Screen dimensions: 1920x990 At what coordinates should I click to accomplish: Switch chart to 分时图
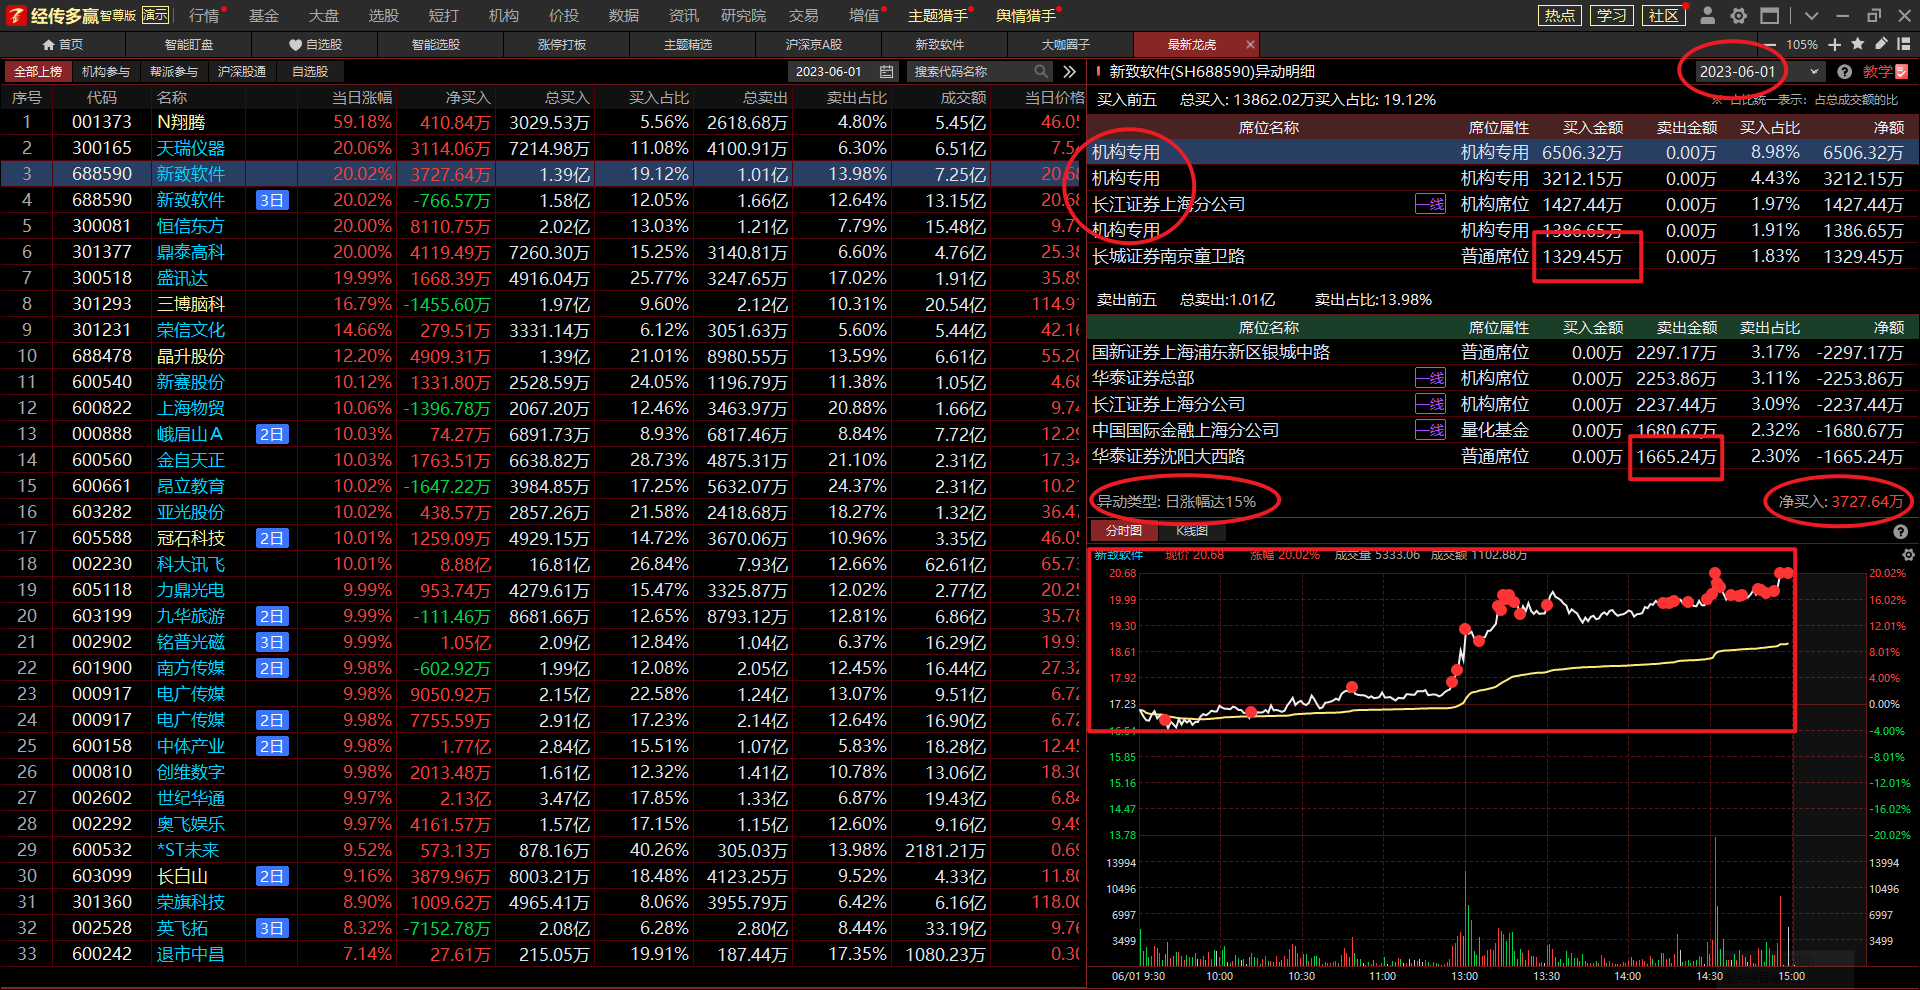click(x=1124, y=531)
